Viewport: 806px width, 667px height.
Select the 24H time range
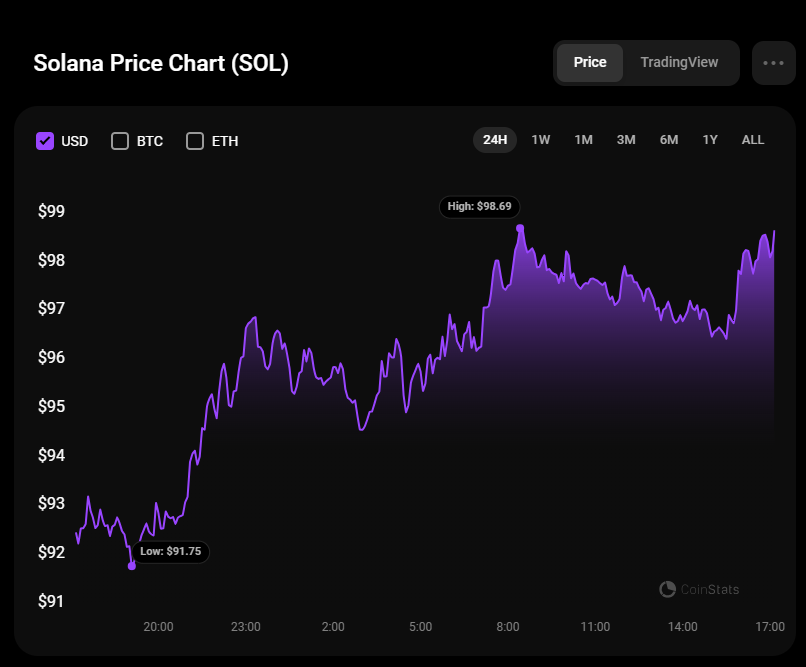click(495, 140)
